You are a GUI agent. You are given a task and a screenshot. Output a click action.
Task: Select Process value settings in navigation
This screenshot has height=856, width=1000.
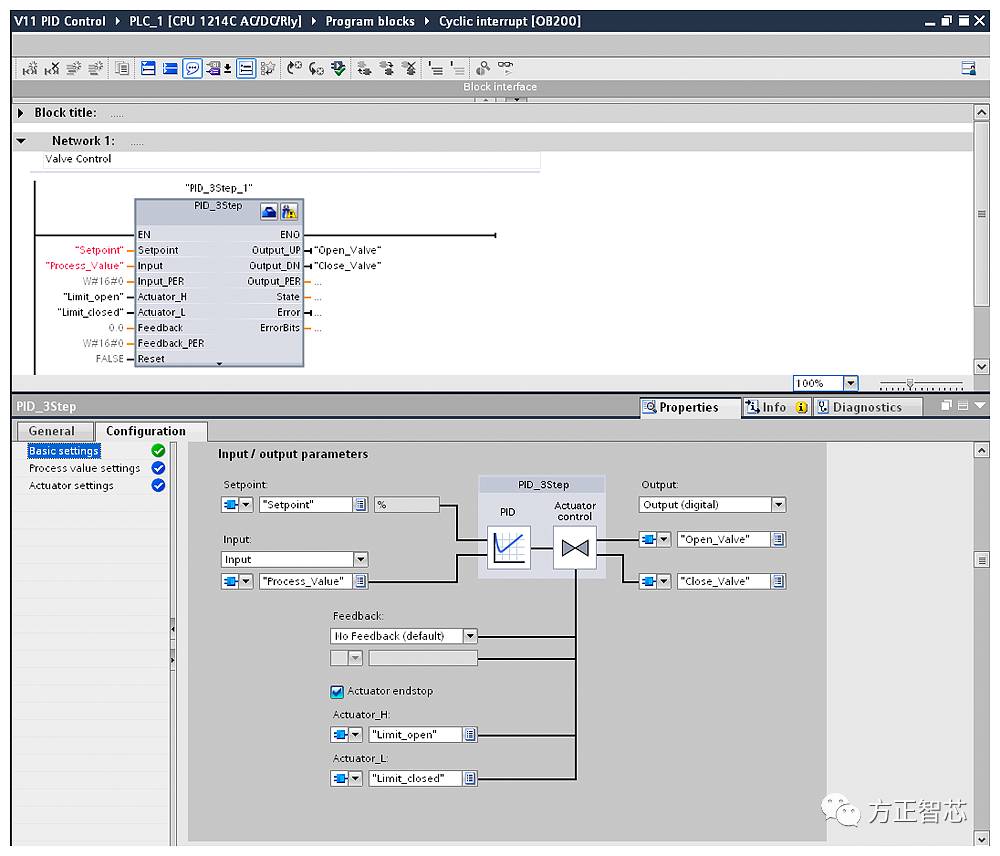(85, 468)
